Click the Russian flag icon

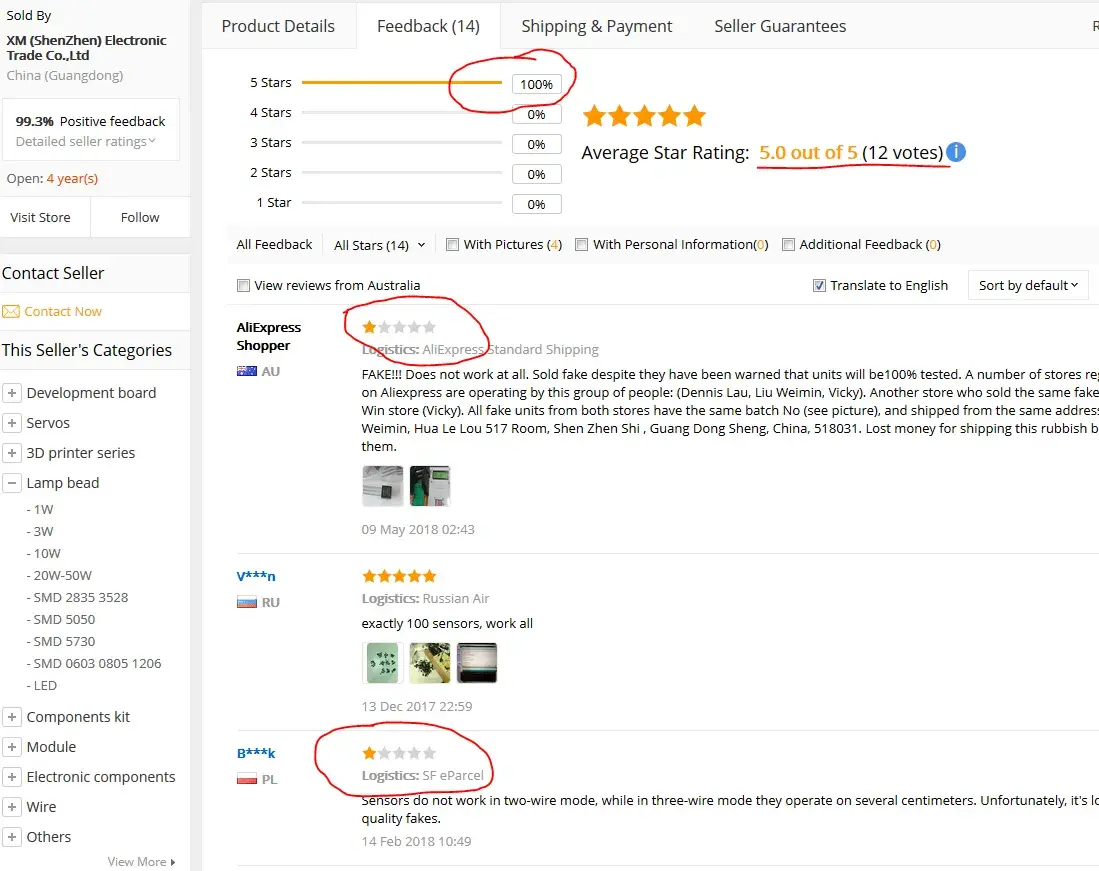click(x=246, y=602)
